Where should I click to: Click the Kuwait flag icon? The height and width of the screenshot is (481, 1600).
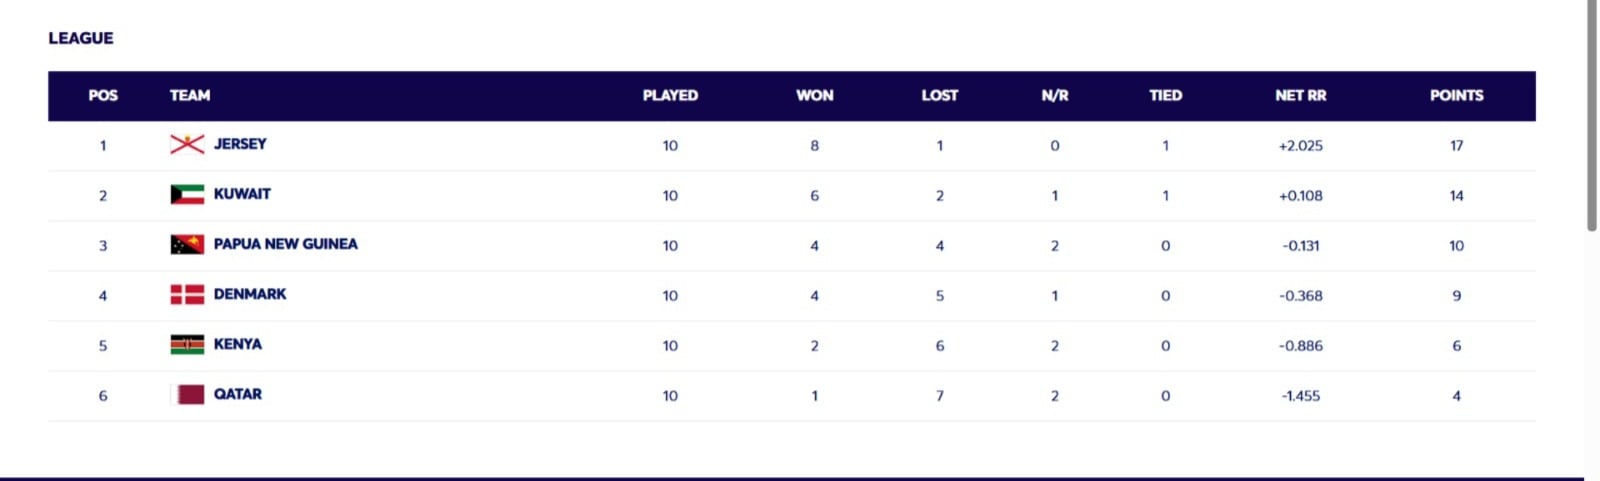pyautogui.click(x=187, y=194)
